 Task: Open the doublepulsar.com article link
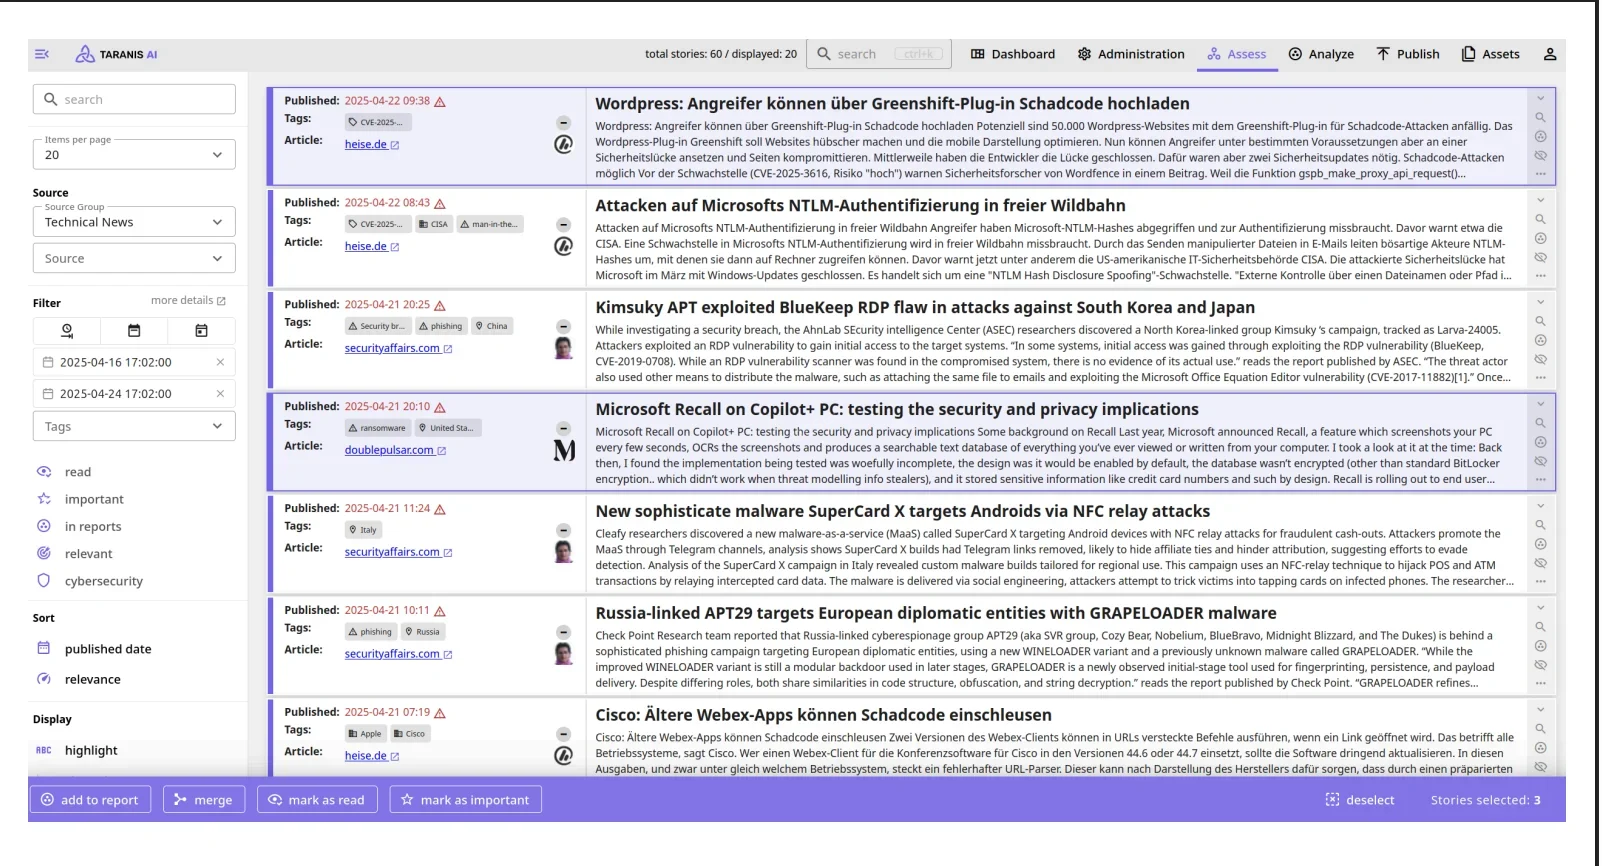[x=389, y=450]
